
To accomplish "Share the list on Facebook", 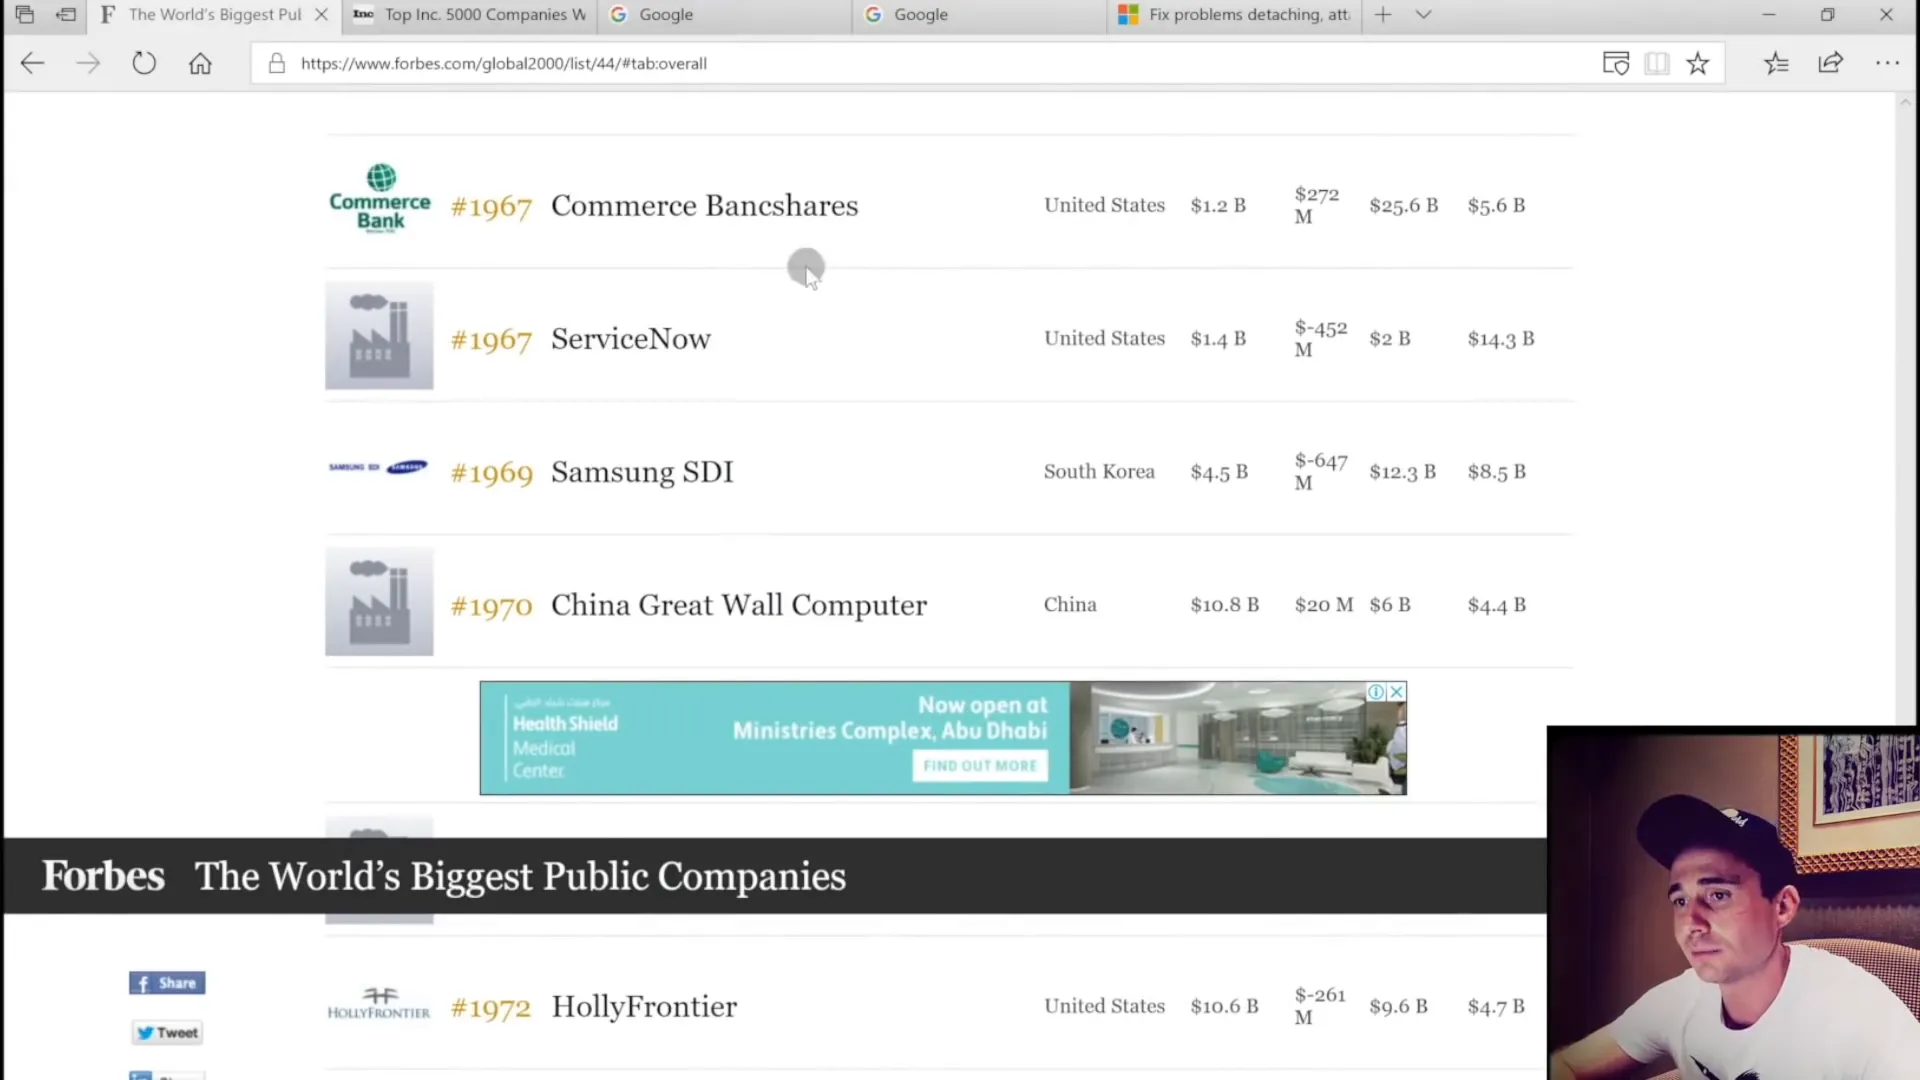I will point(167,983).
